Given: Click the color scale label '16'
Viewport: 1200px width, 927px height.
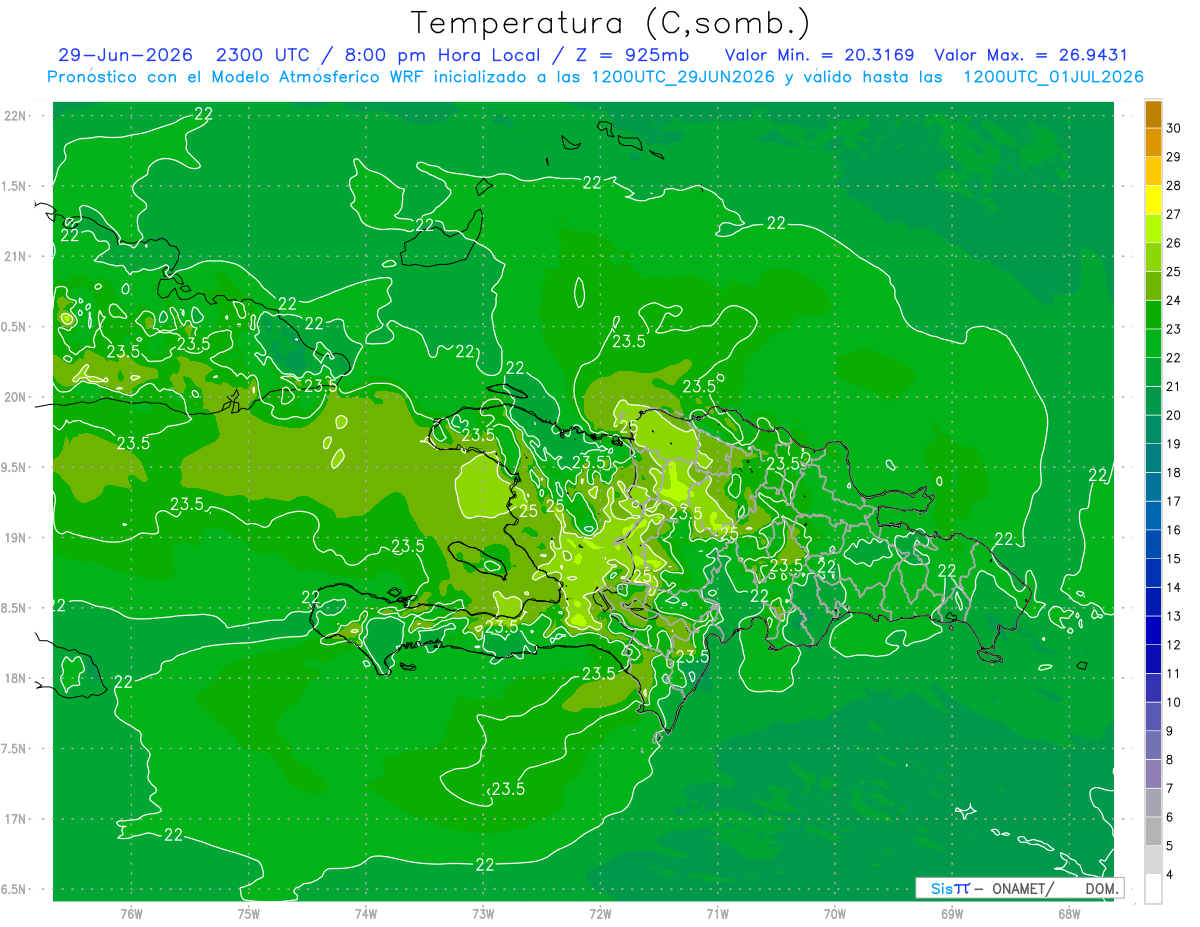Looking at the screenshot, I should [x=1174, y=530].
